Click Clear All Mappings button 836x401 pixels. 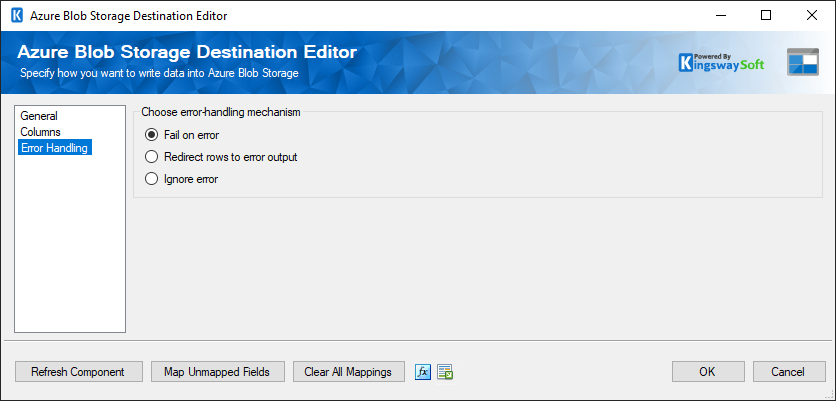(x=348, y=372)
